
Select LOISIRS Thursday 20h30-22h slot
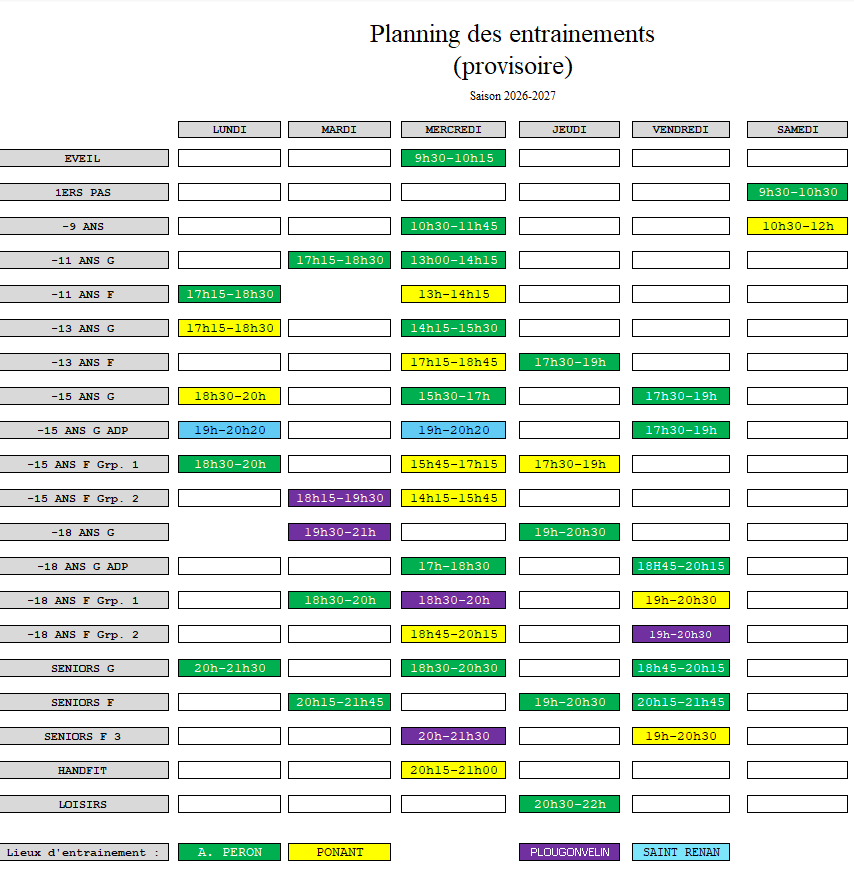569,804
